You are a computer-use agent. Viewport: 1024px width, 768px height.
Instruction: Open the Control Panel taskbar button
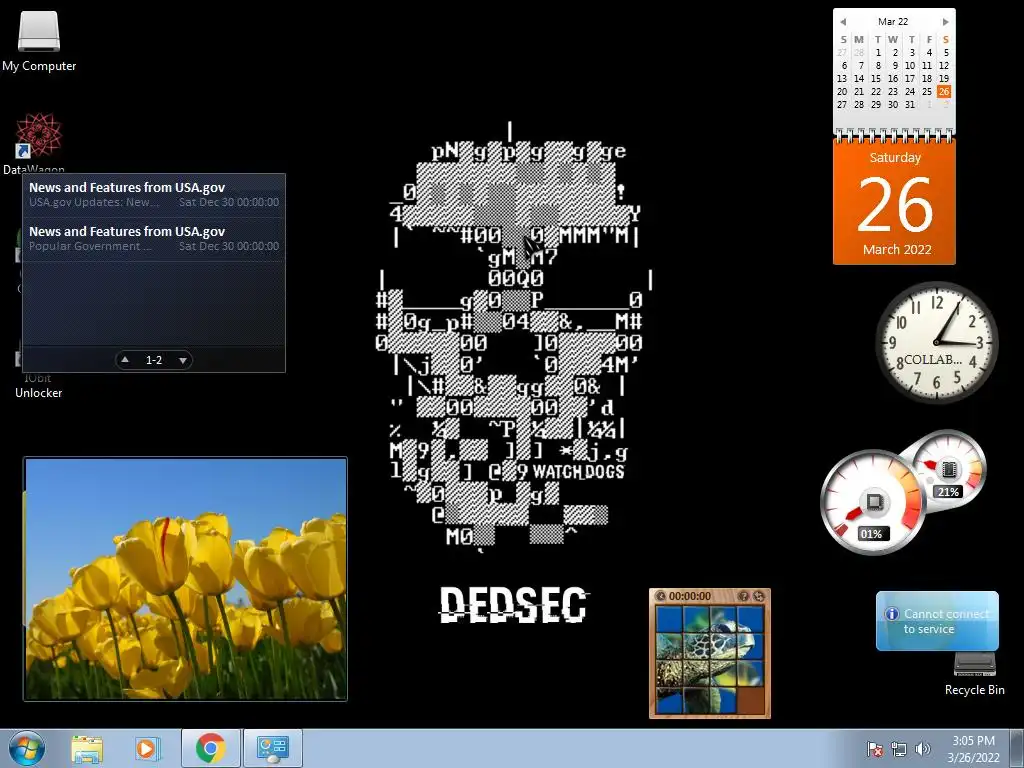(x=272, y=748)
